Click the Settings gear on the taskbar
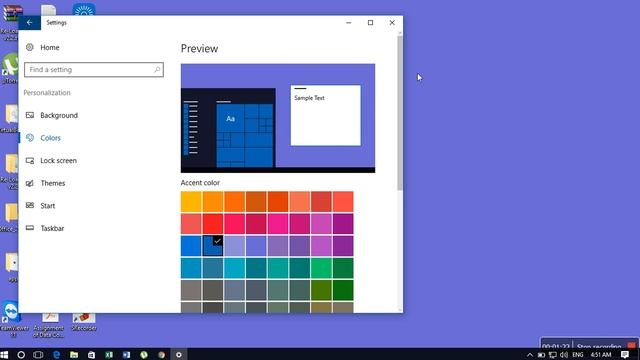 point(179,355)
